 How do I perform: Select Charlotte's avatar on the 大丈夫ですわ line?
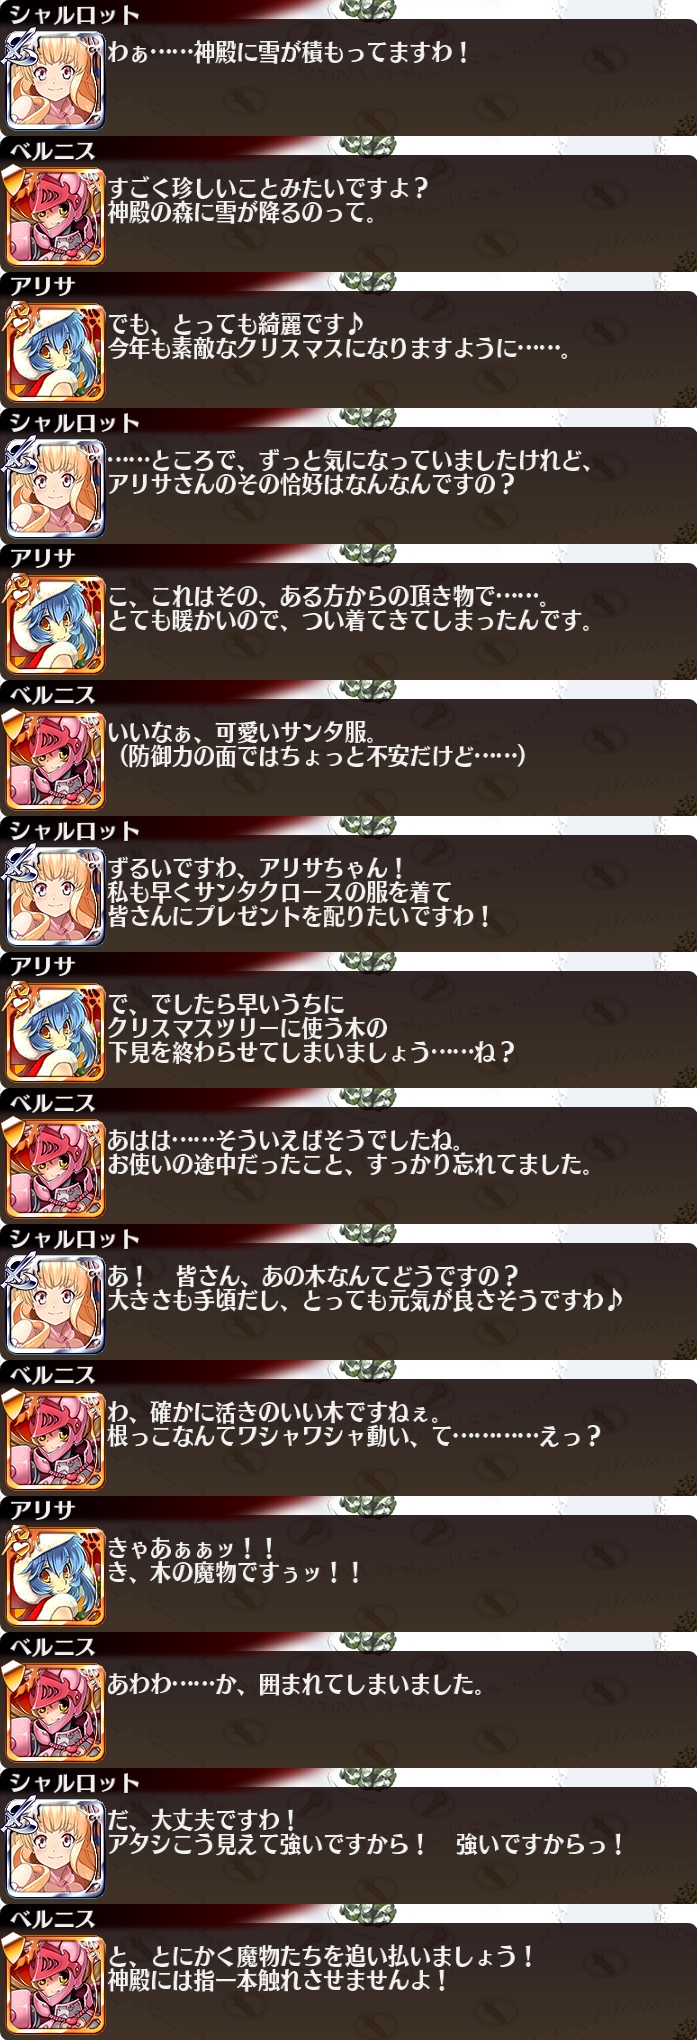pyautogui.click(x=55, y=1848)
